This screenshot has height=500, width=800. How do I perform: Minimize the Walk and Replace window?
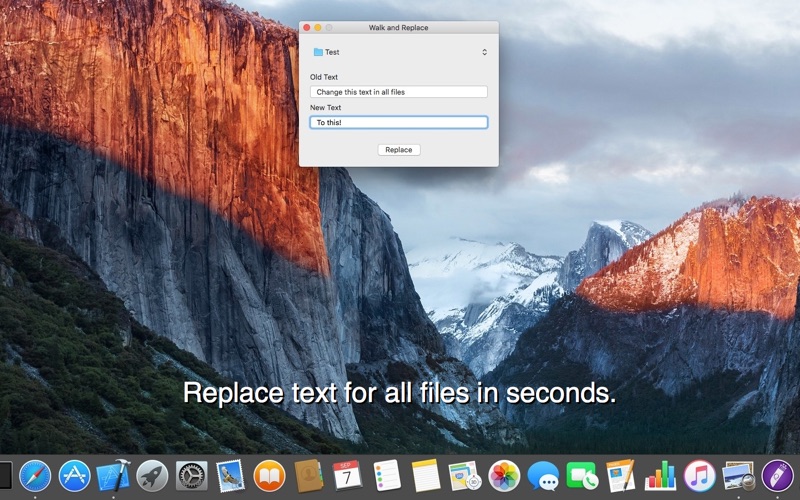[x=317, y=28]
